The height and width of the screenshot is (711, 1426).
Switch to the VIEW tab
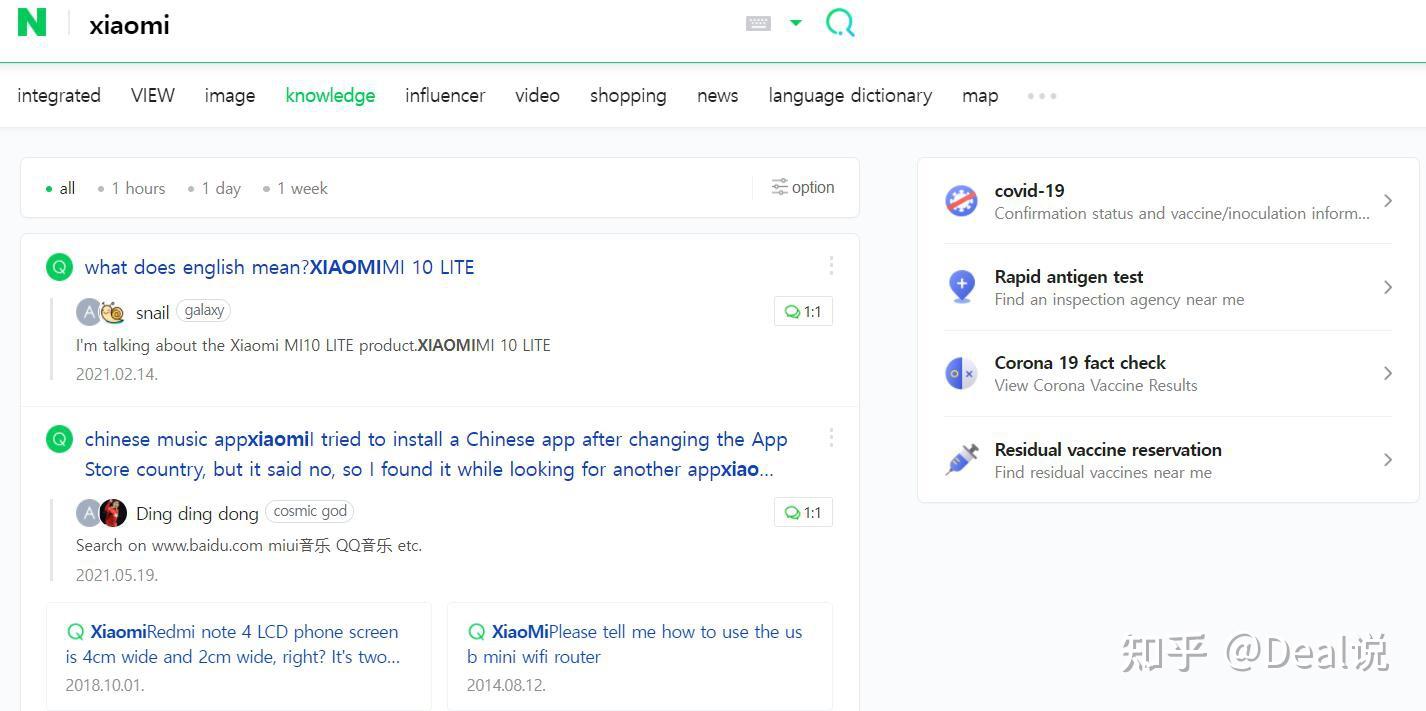153,95
